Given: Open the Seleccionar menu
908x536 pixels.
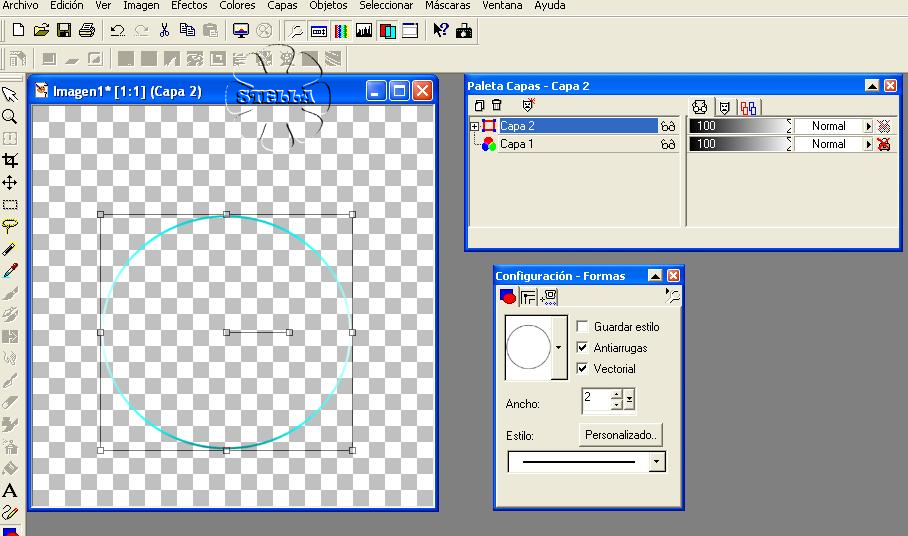Looking at the screenshot, I should pos(386,6).
